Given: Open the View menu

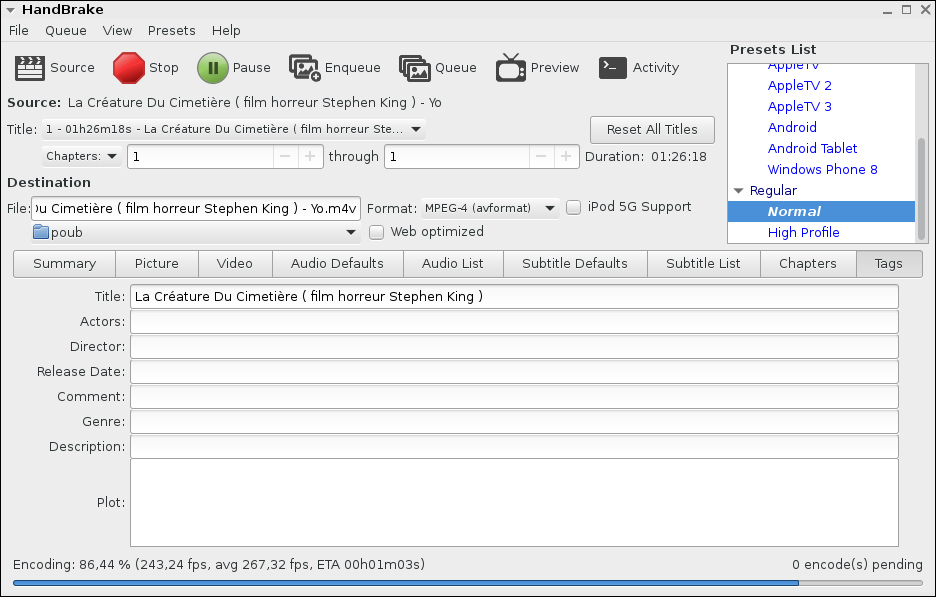Looking at the screenshot, I should click(117, 30).
